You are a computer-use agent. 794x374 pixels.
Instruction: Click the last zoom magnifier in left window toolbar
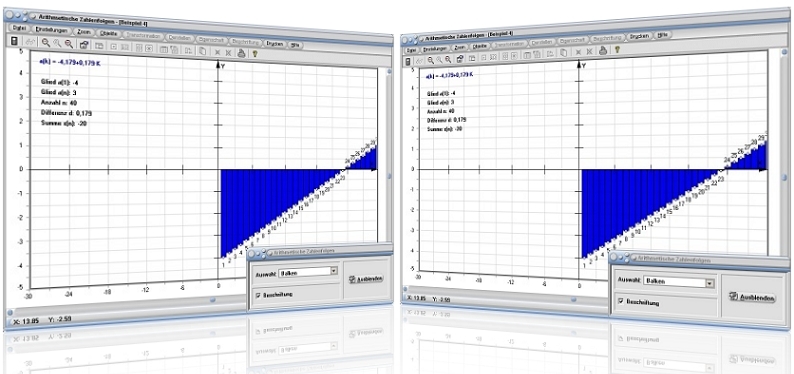coord(69,44)
